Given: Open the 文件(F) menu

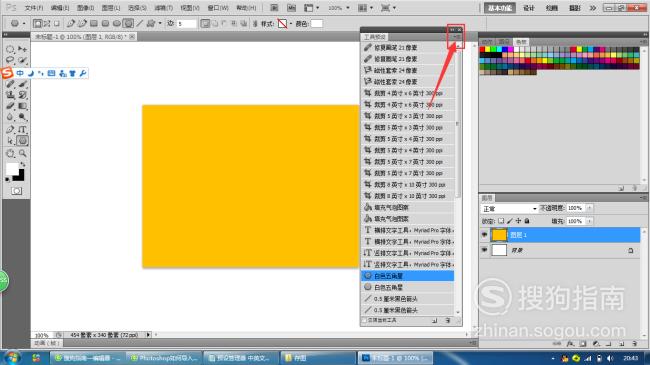Looking at the screenshot, I should click(x=34, y=8).
